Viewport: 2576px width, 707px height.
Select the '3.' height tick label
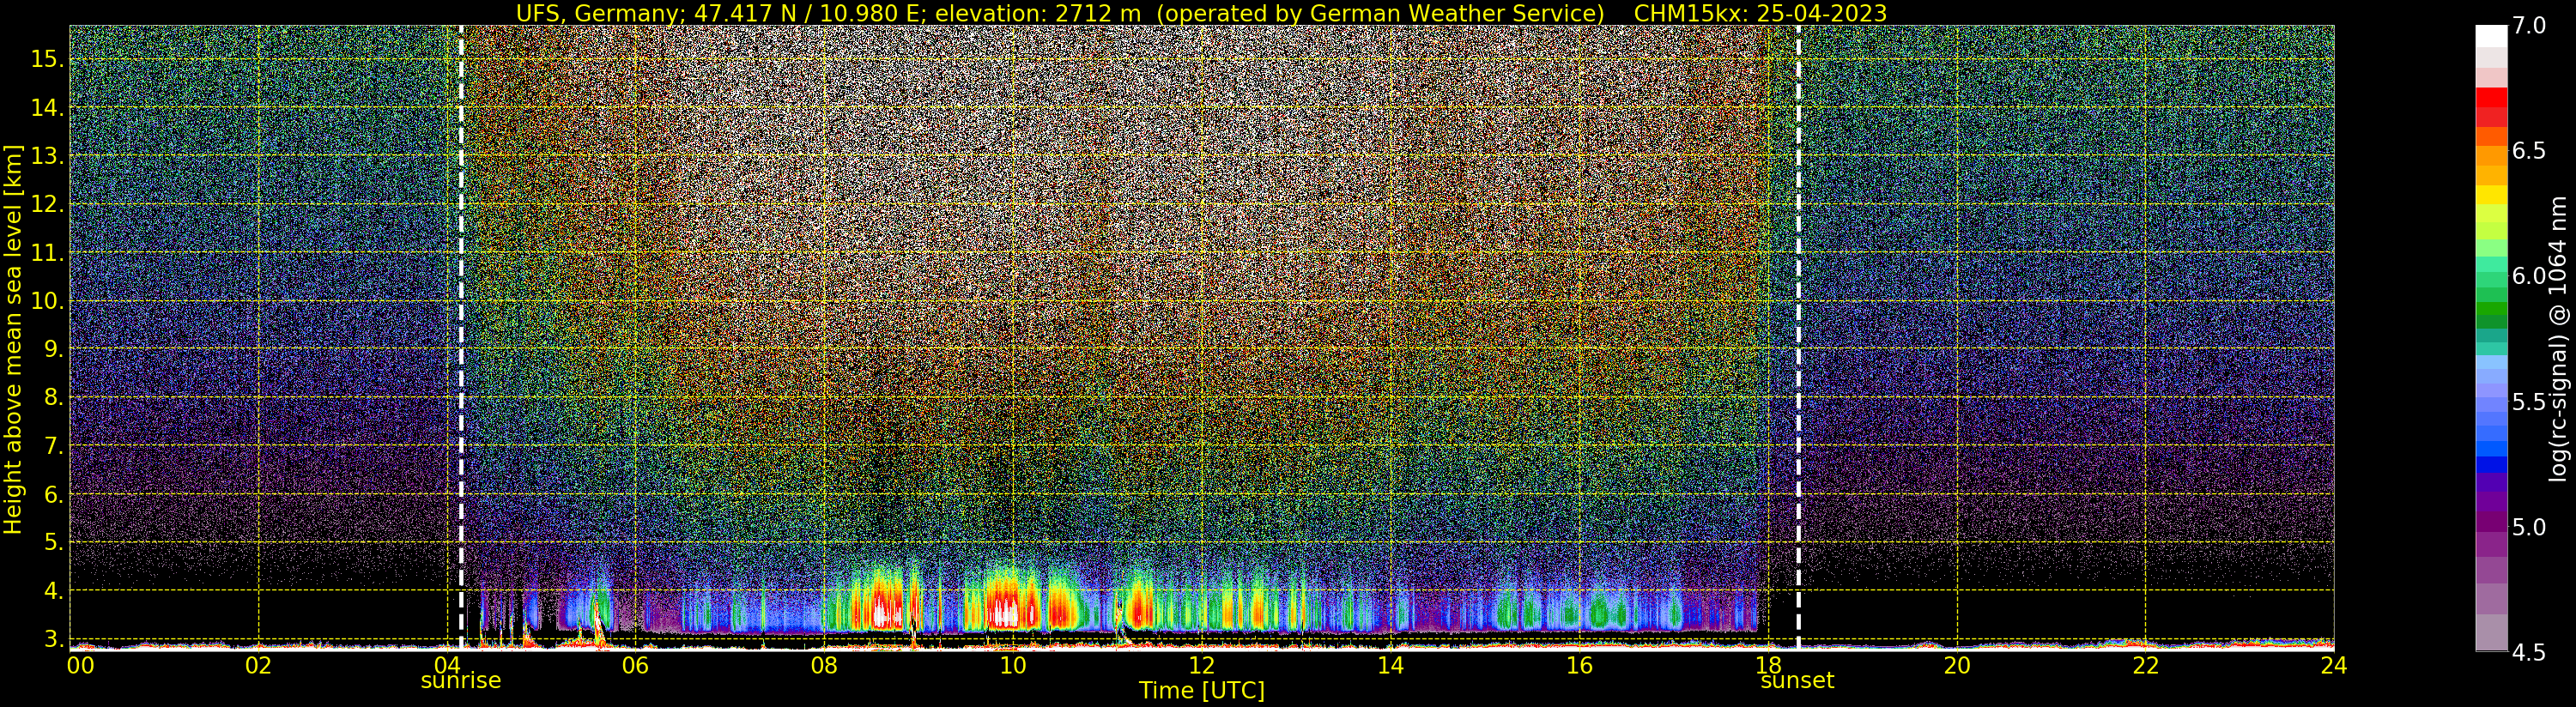coord(53,639)
